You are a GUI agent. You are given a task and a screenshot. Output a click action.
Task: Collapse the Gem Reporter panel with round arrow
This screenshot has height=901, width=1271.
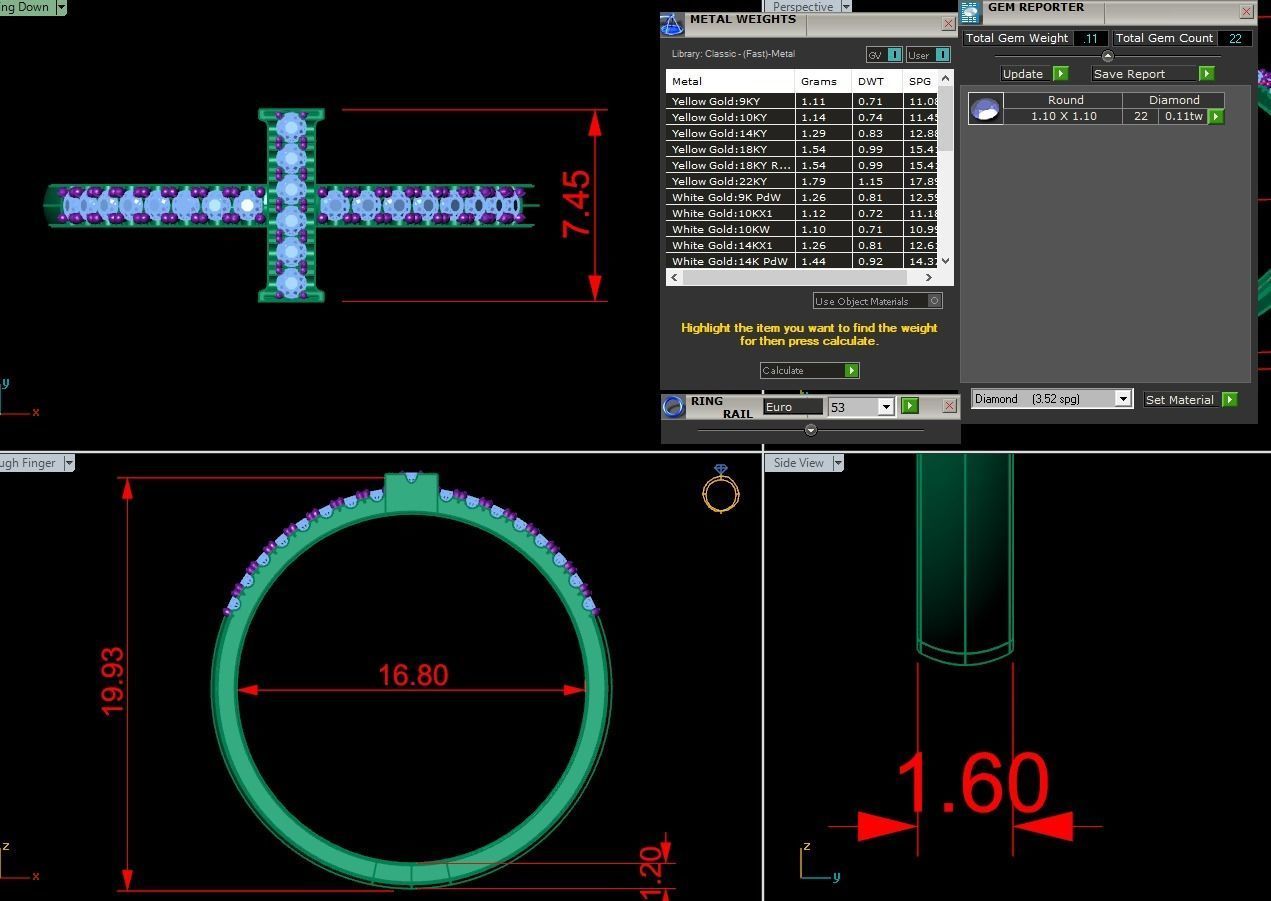tap(1107, 56)
